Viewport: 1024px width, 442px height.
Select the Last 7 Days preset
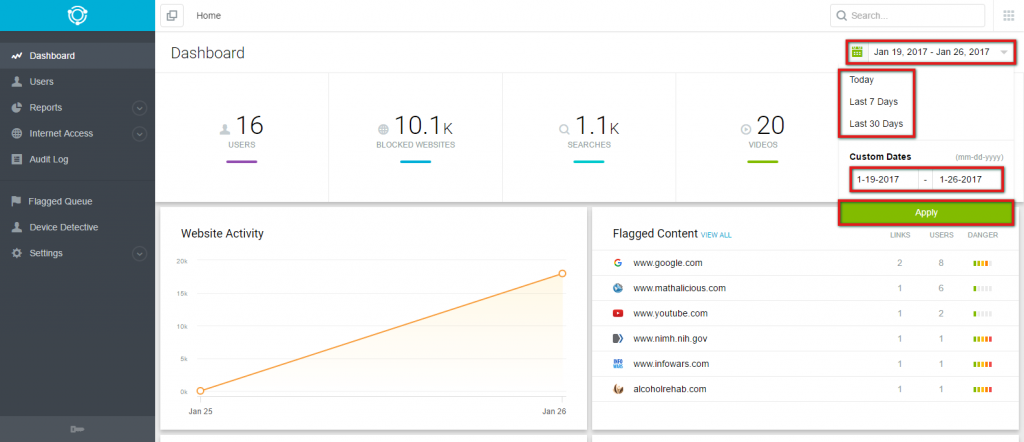point(873,102)
